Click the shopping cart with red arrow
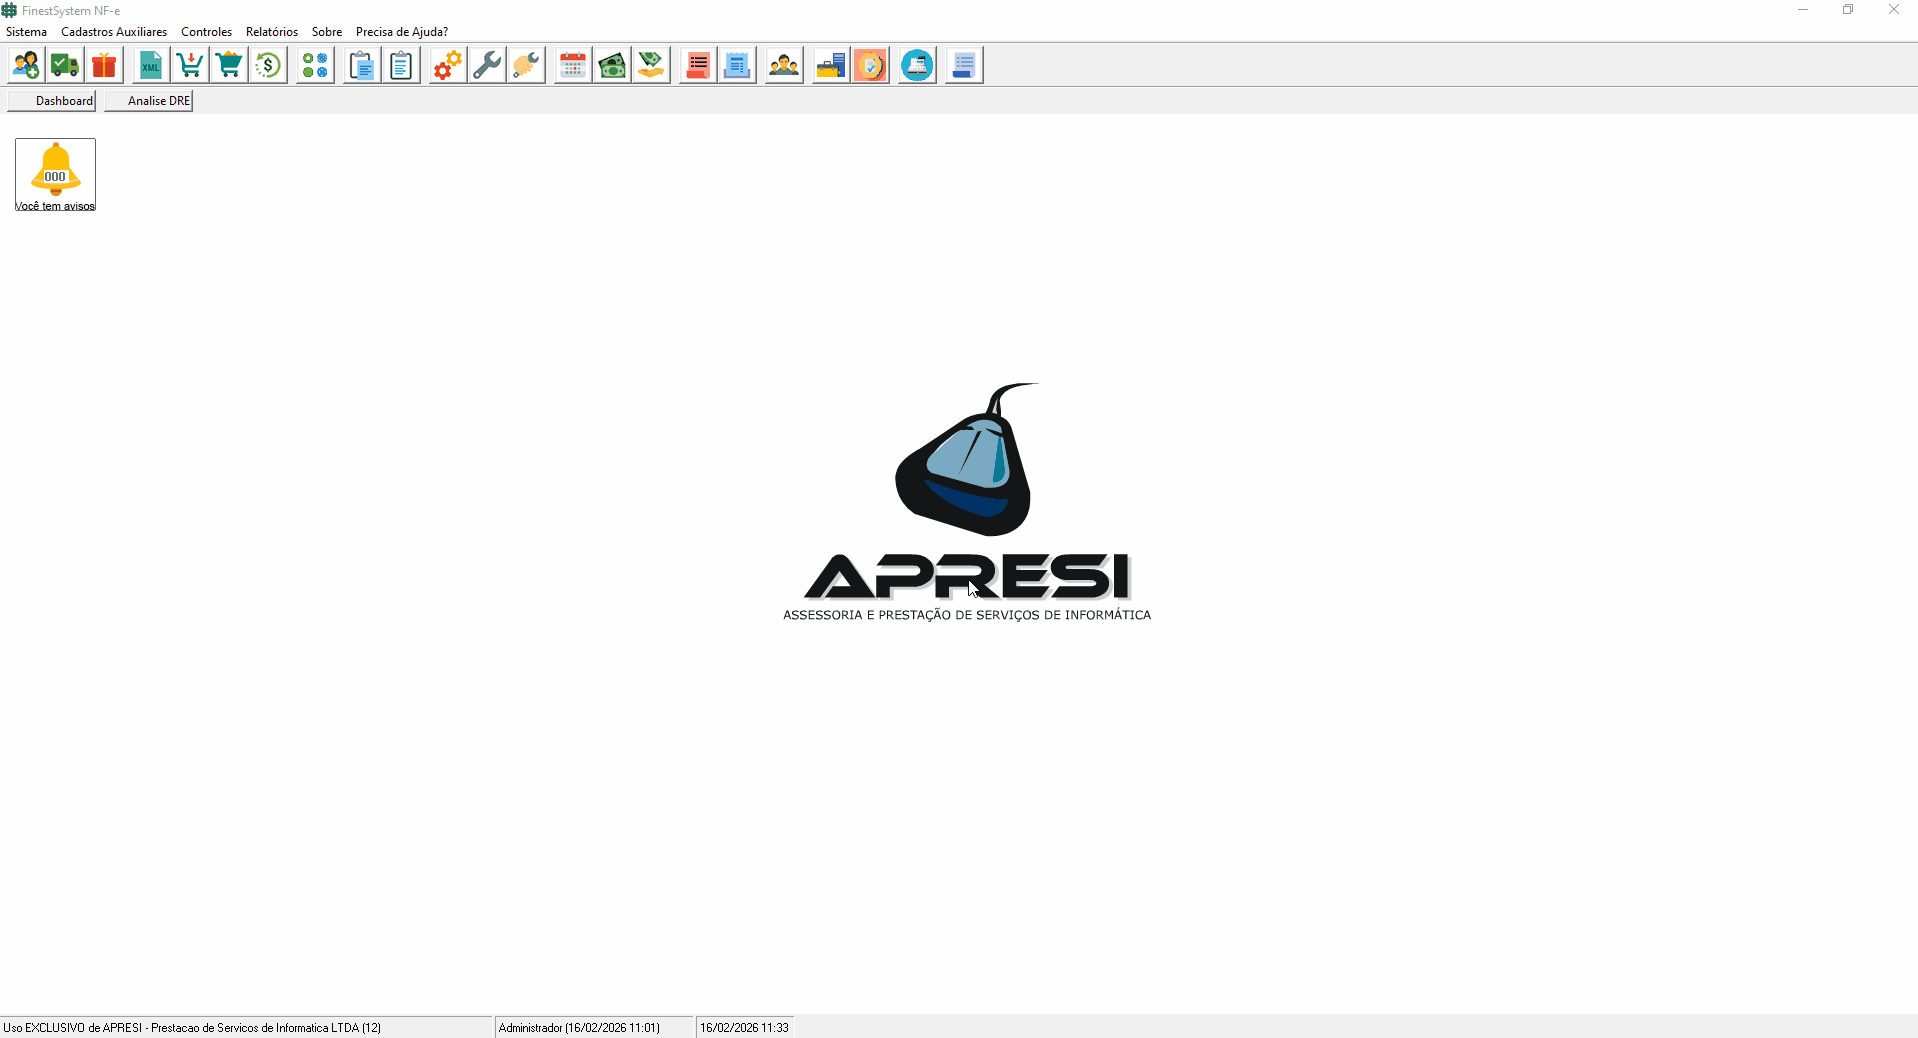The width and height of the screenshot is (1918, 1038). [190, 66]
